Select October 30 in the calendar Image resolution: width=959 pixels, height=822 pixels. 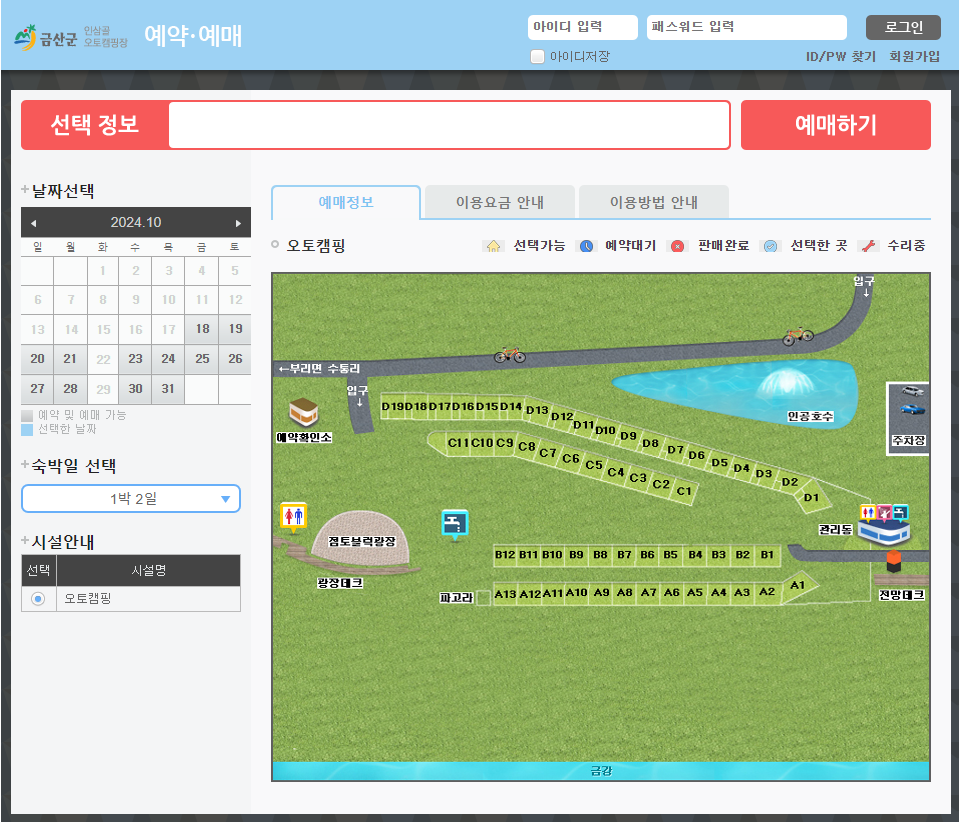(136, 389)
